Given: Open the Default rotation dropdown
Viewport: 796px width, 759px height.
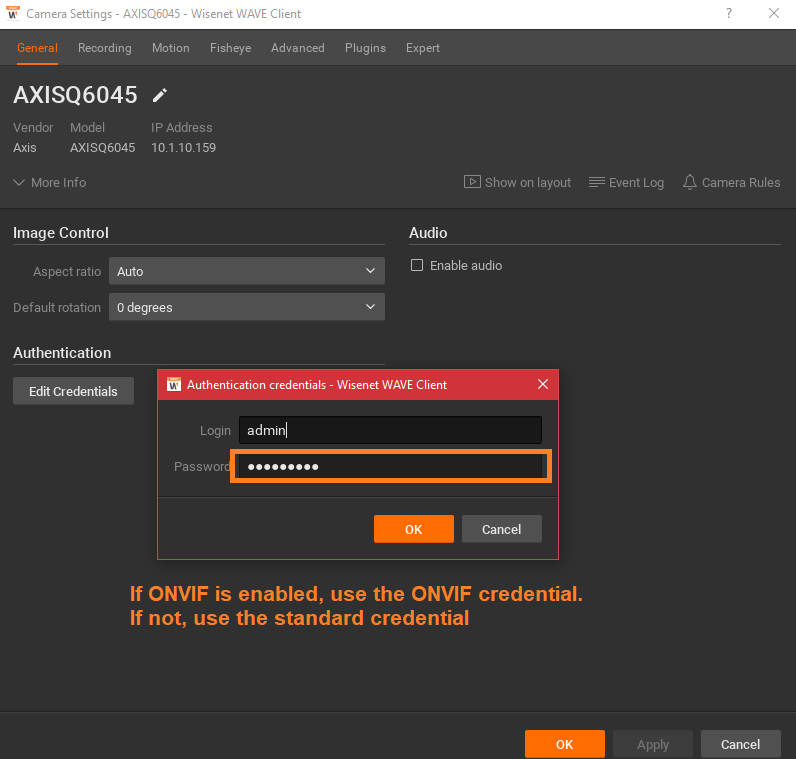Looking at the screenshot, I should pyautogui.click(x=247, y=307).
